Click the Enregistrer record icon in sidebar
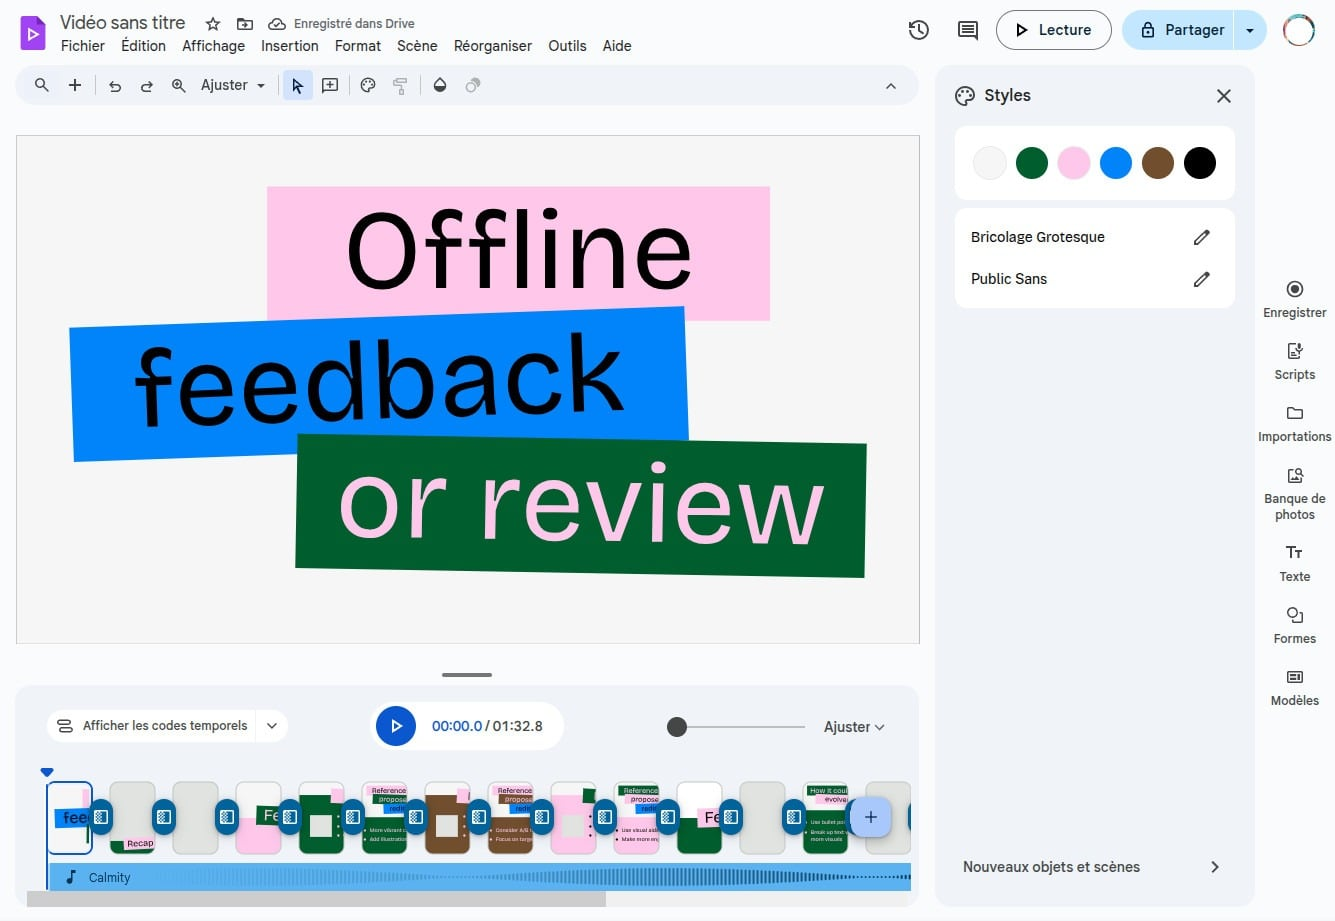 click(x=1294, y=289)
